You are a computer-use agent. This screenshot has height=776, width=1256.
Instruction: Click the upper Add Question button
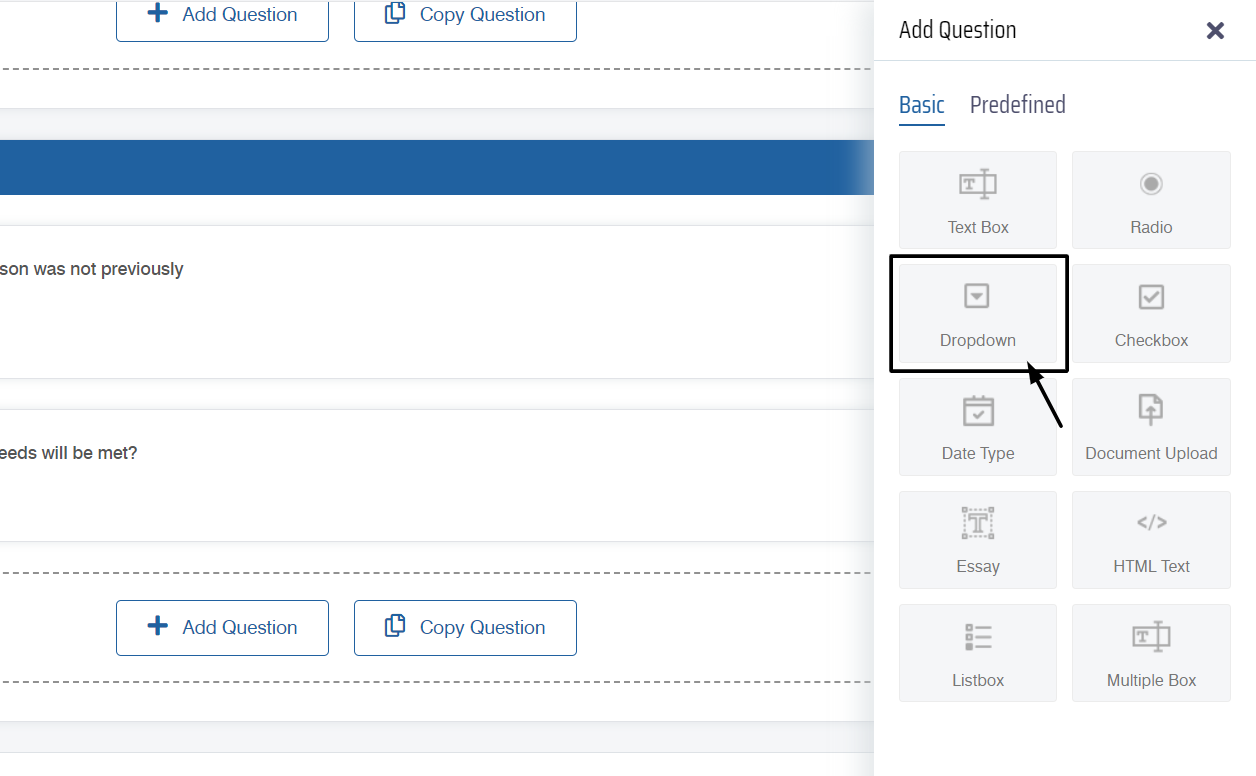(x=222, y=16)
